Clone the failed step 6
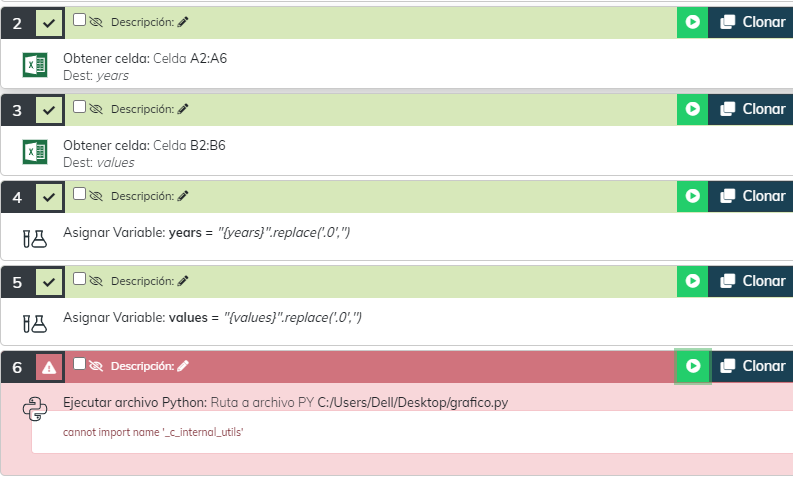Screen dimensions: 793x480 click(751, 366)
